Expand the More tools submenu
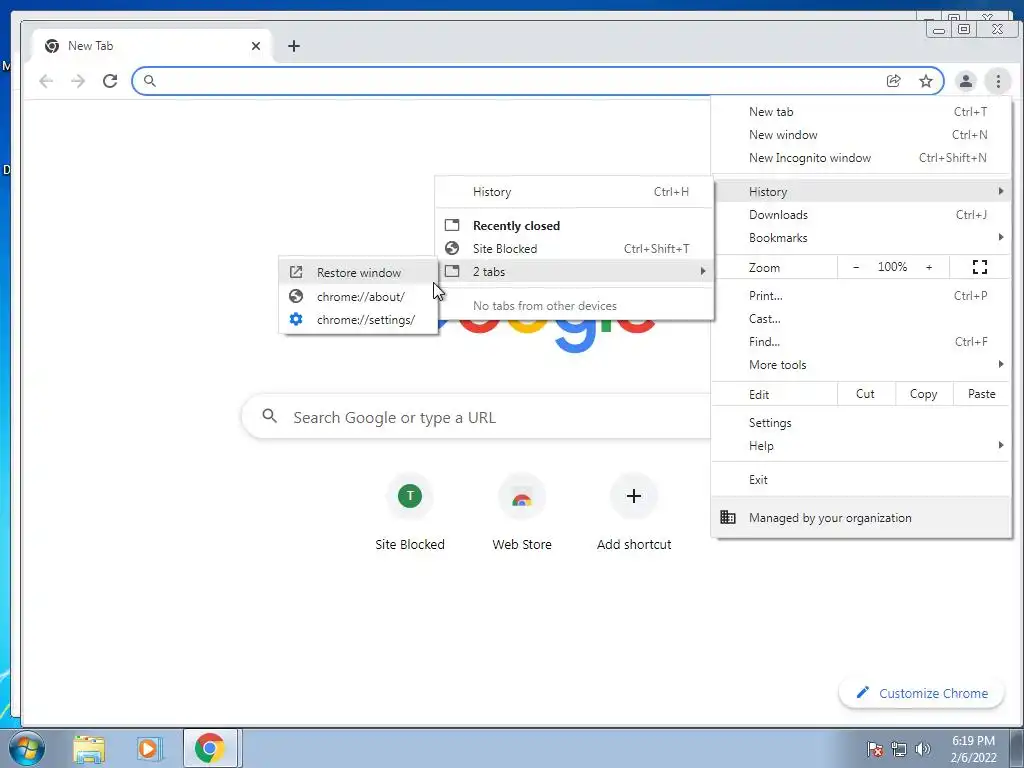Viewport: 1024px width, 768px height. [861, 364]
